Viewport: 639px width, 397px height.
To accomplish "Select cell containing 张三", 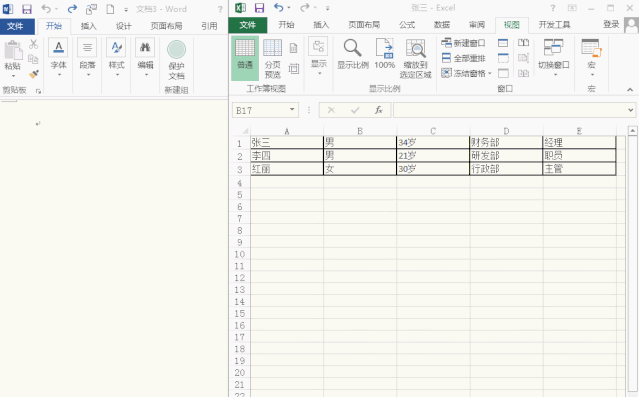I will (x=286, y=142).
